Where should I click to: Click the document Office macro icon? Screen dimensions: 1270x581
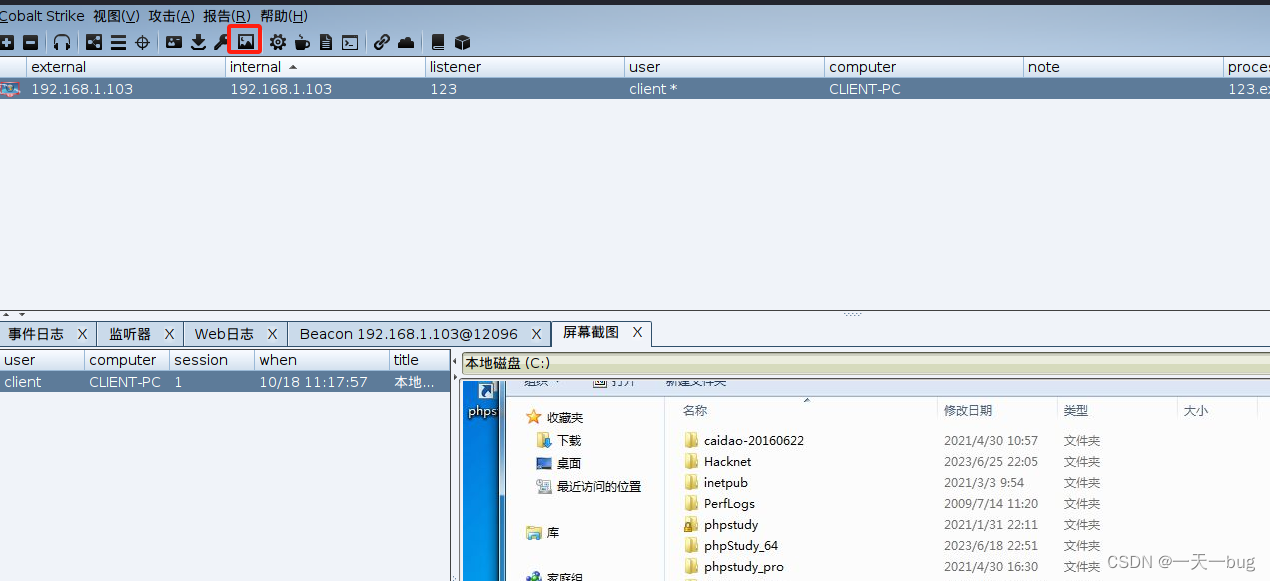click(x=326, y=42)
